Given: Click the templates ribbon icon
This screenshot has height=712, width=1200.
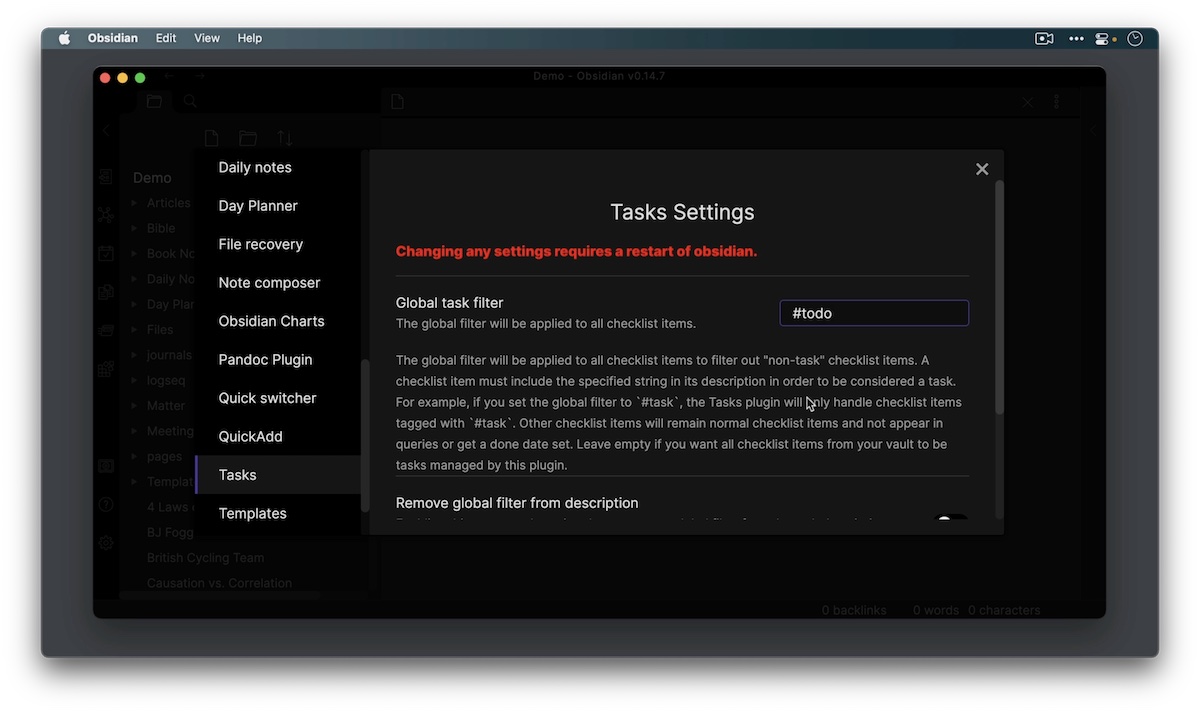Looking at the screenshot, I should pos(106,292).
